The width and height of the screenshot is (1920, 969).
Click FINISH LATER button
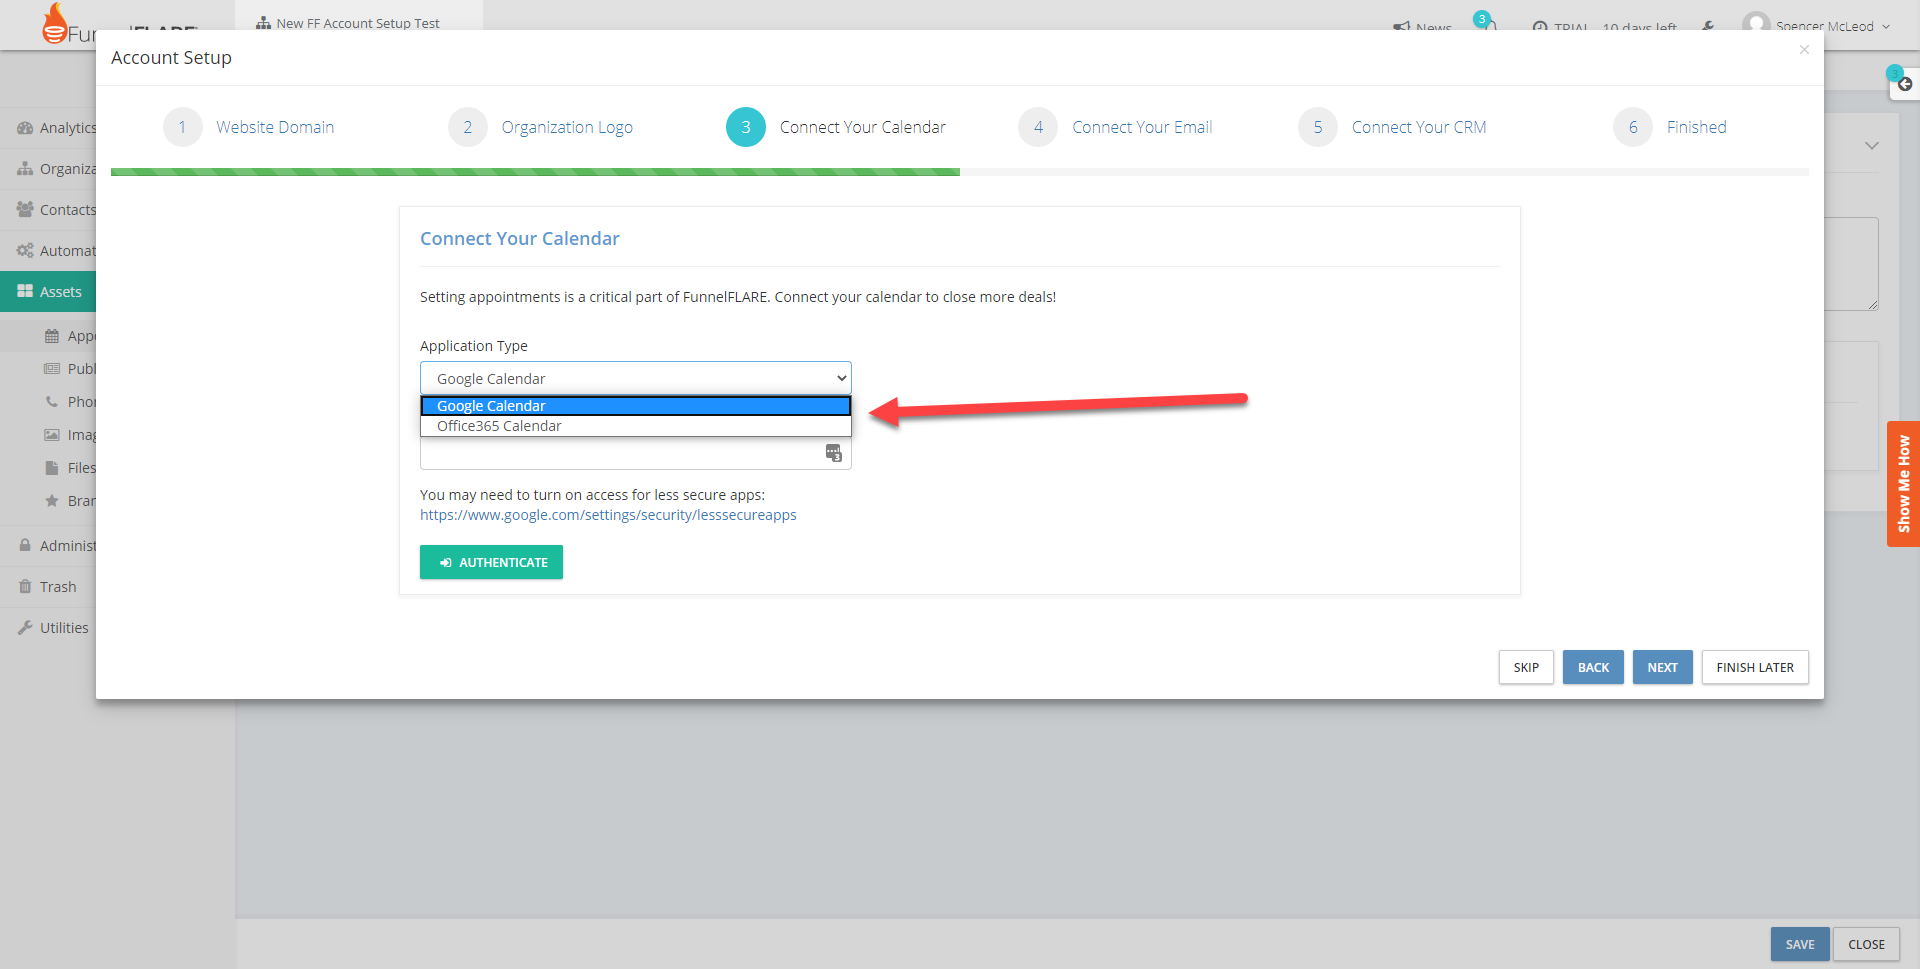1755,667
